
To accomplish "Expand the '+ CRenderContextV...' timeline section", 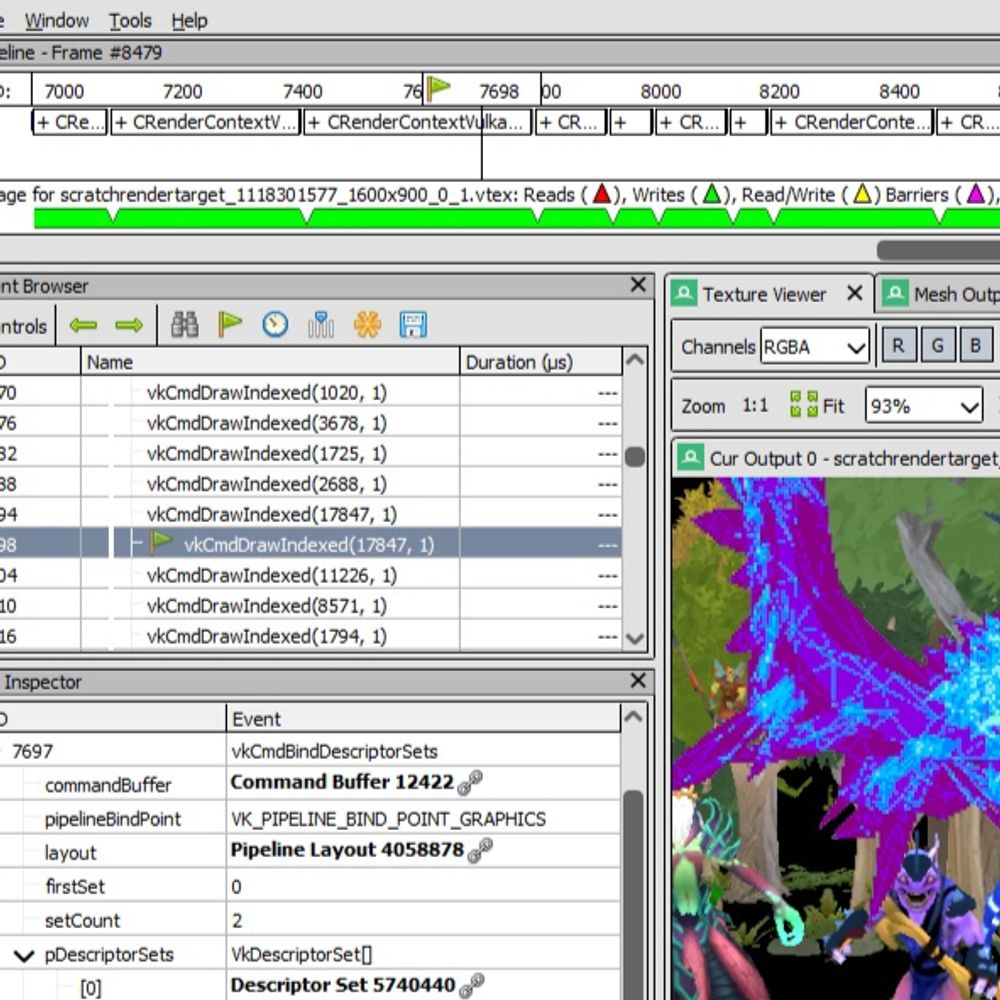I will 205,122.
